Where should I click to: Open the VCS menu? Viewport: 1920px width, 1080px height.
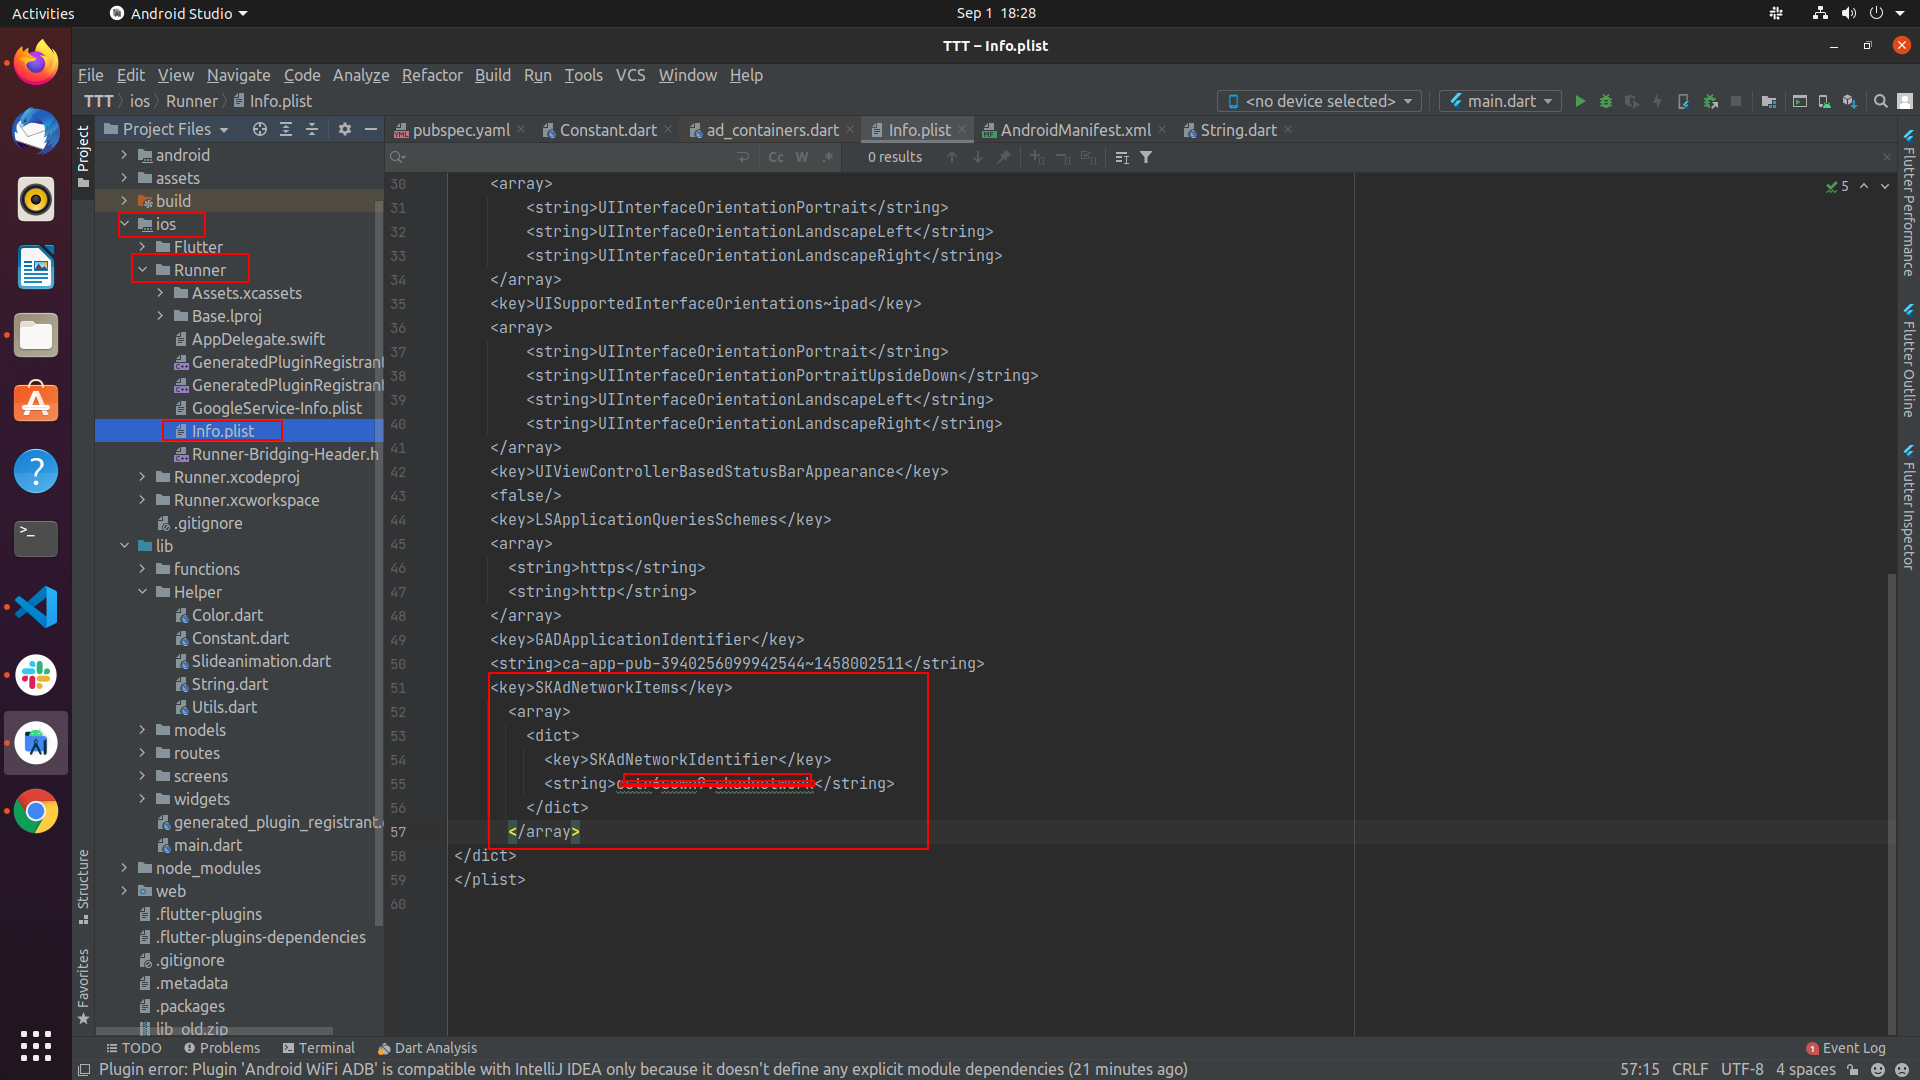coord(630,75)
